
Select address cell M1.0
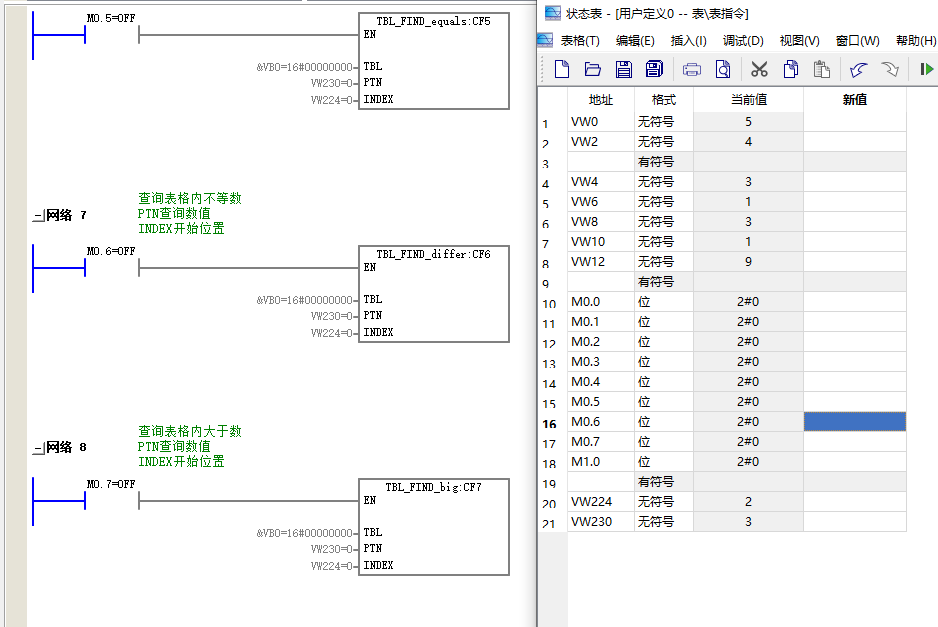tap(601, 462)
